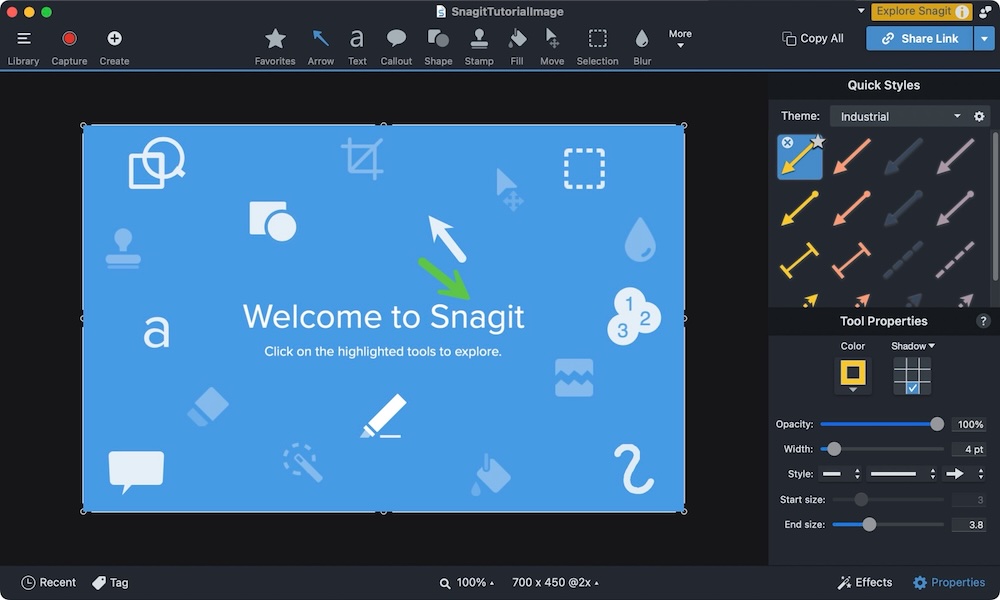Select the Selection tool
Viewport: 1000px width, 600px height.
[x=598, y=48]
